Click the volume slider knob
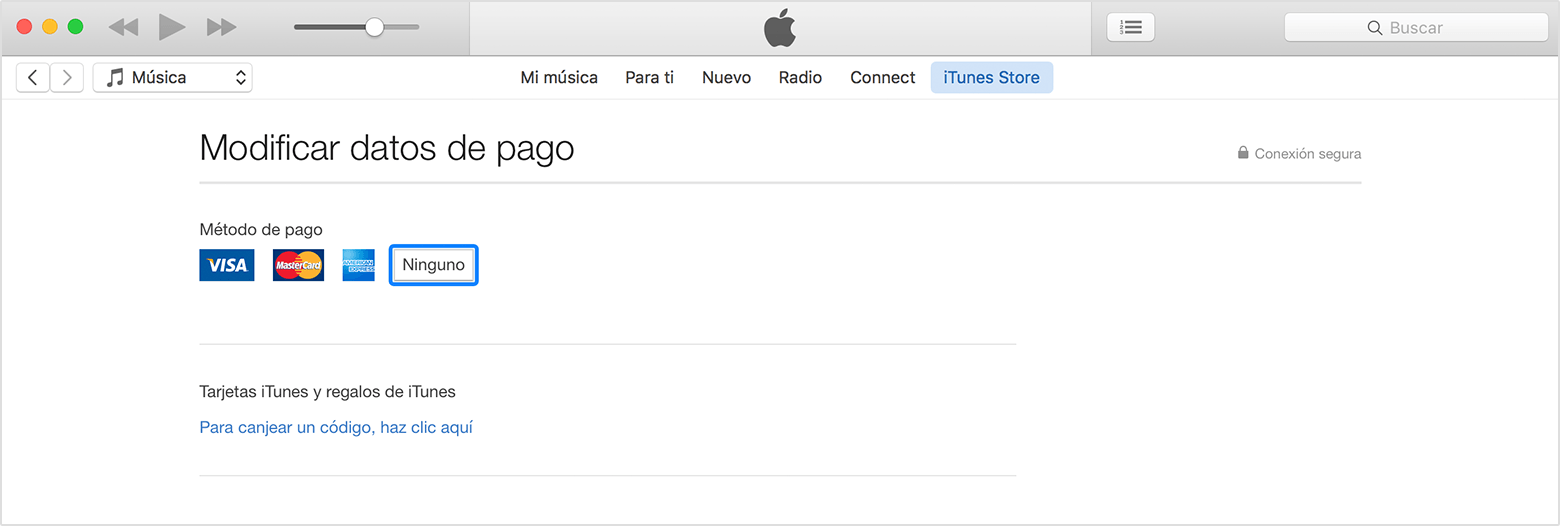The image size is (1560, 526). [374, 27]
